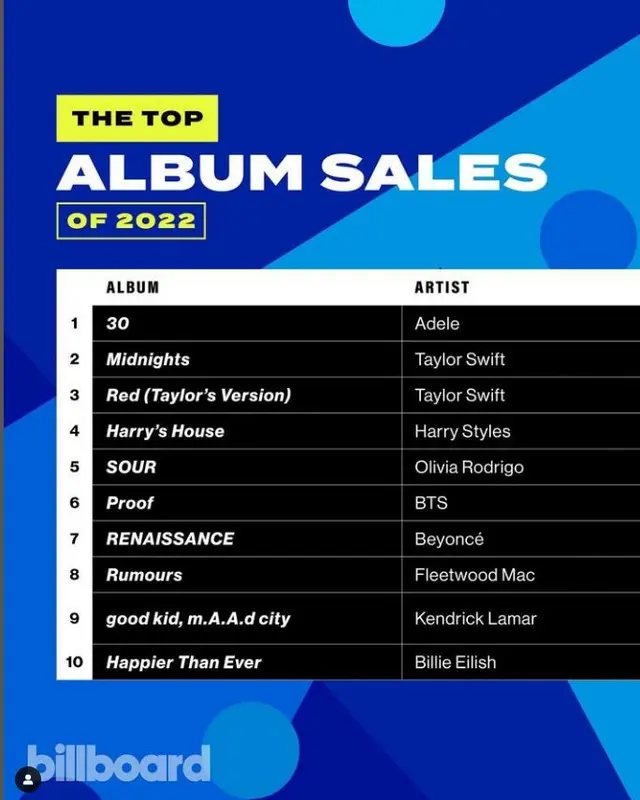Click the ALBUM column header
This screenshot has width=640, height=800.
pyautogui.click(x=133, y=288)
